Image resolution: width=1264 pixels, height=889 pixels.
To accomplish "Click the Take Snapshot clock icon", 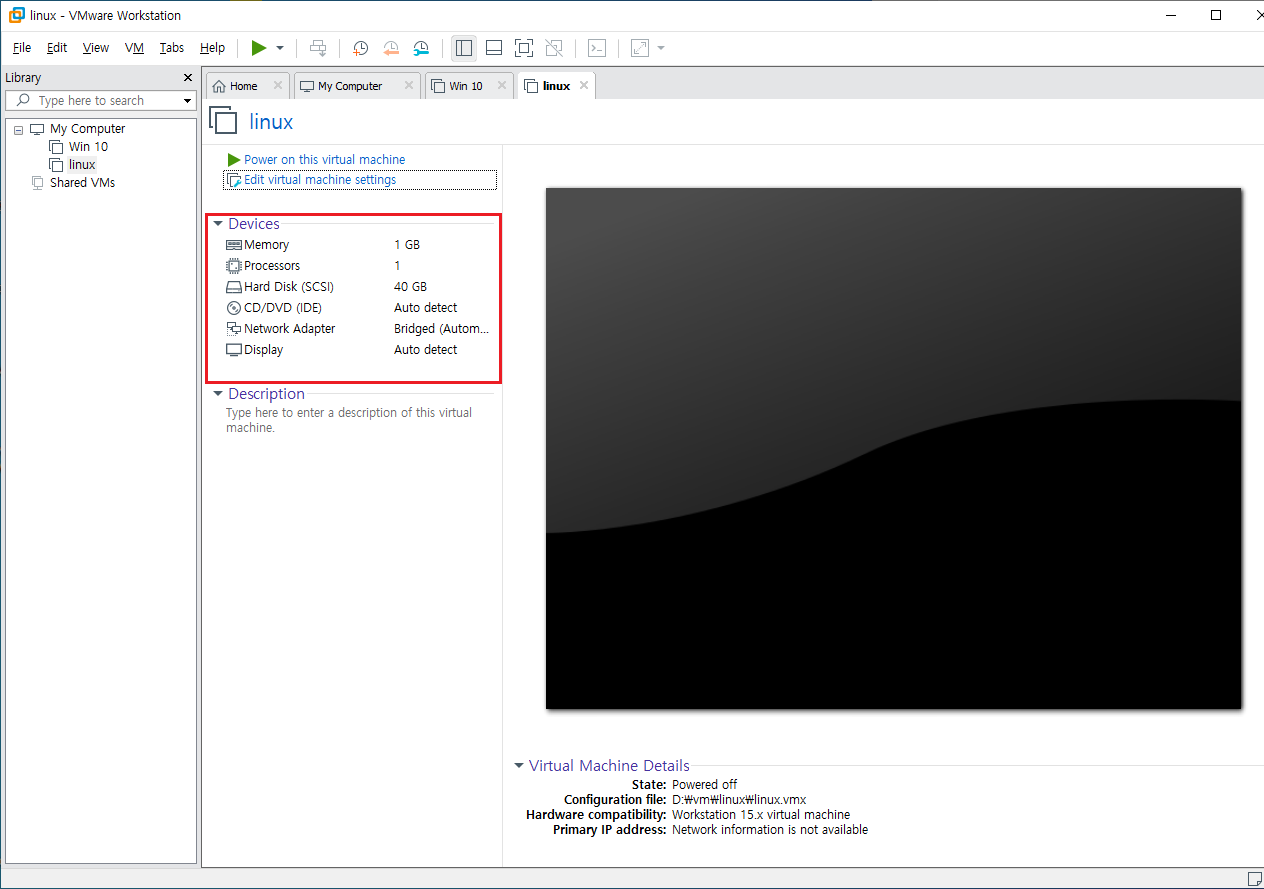I will [360, 48].
